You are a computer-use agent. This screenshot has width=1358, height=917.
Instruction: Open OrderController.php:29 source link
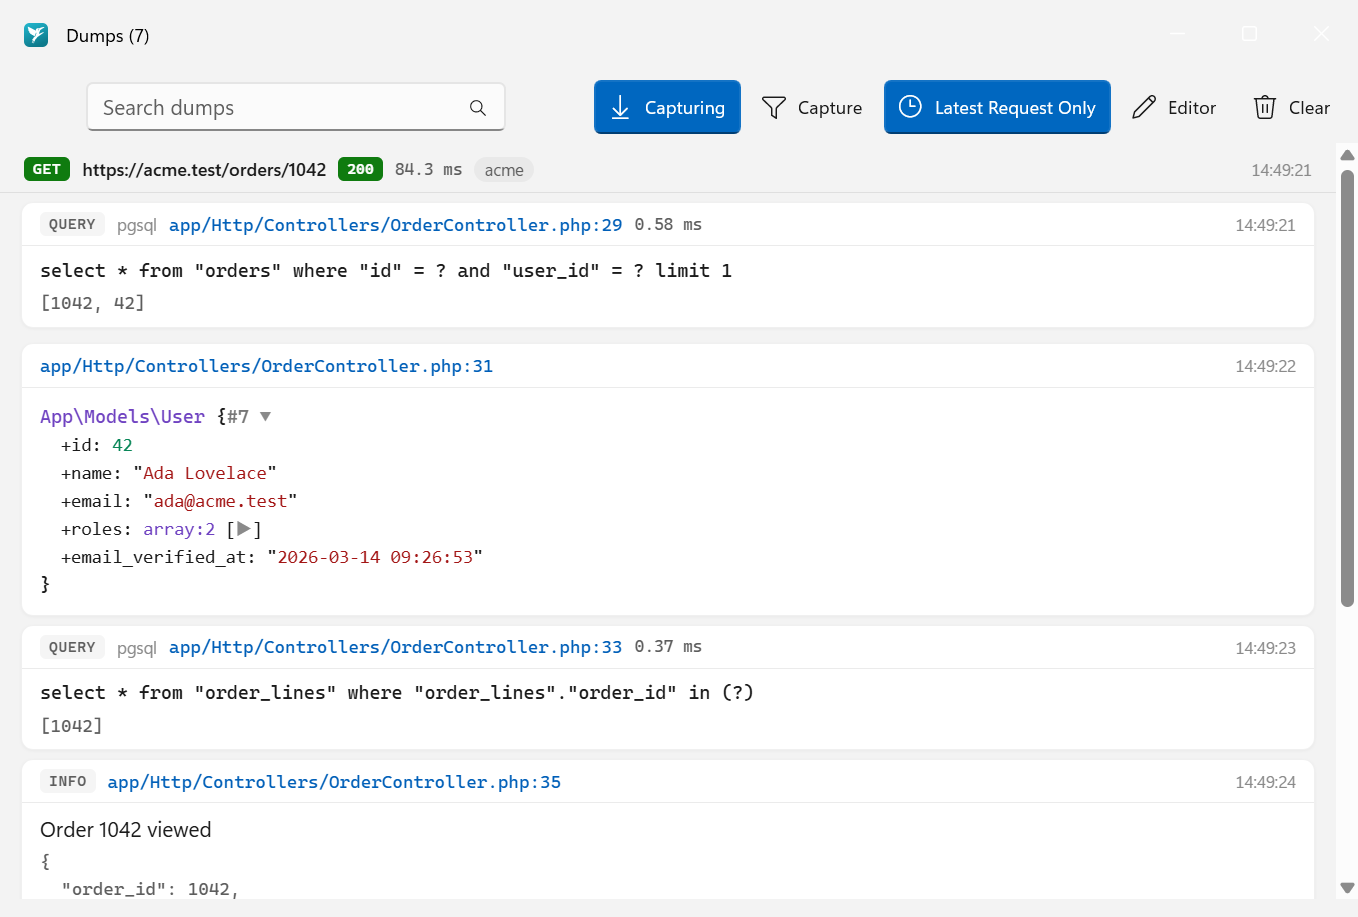click(395, 225)
